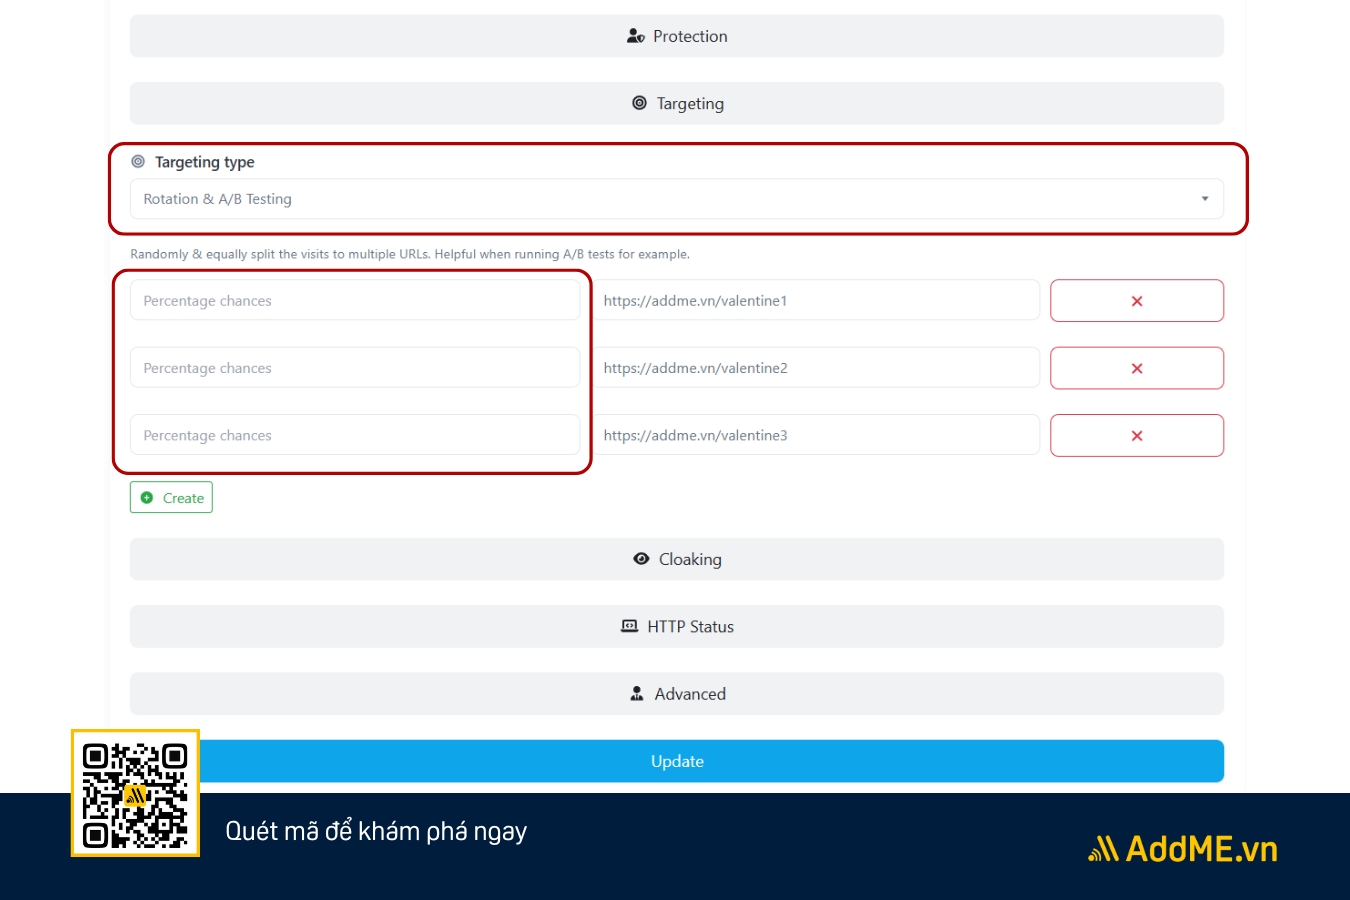
Task: Click the Rotation & A/B Testing description text
Action: [x=410, y=254]
